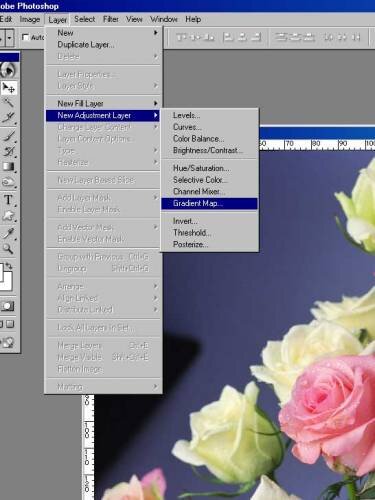Choose Hue/Saturation adjustment layer
The height and width of the screenshot is (500, 375).
coord(209,168)
